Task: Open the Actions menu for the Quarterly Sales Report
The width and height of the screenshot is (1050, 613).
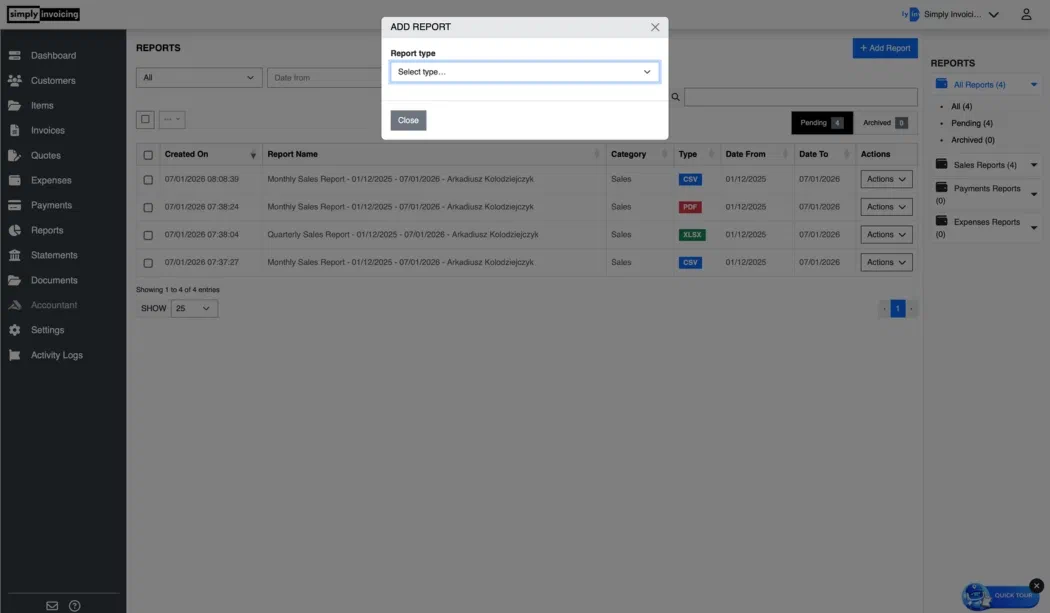Action: (885, 234)
